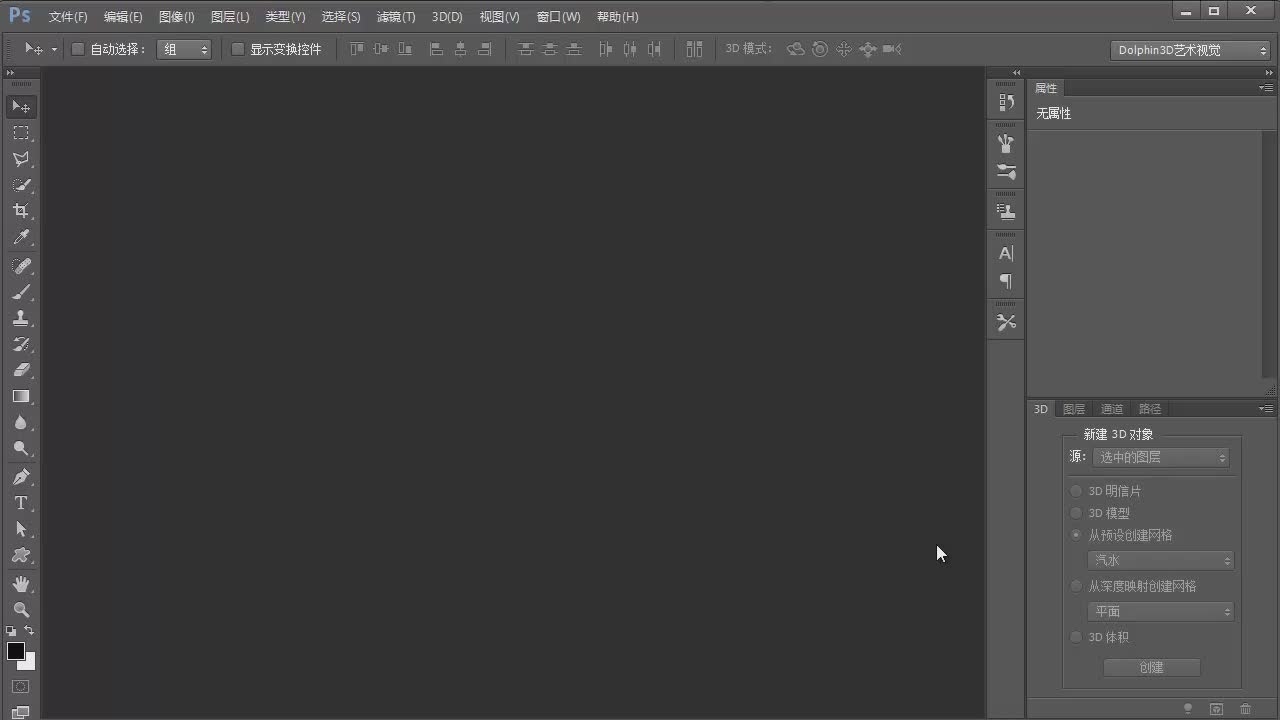Open the 图像(I) menu
Screen dimensions: 1280x720
pyautogui.click(x=177, y=17)
